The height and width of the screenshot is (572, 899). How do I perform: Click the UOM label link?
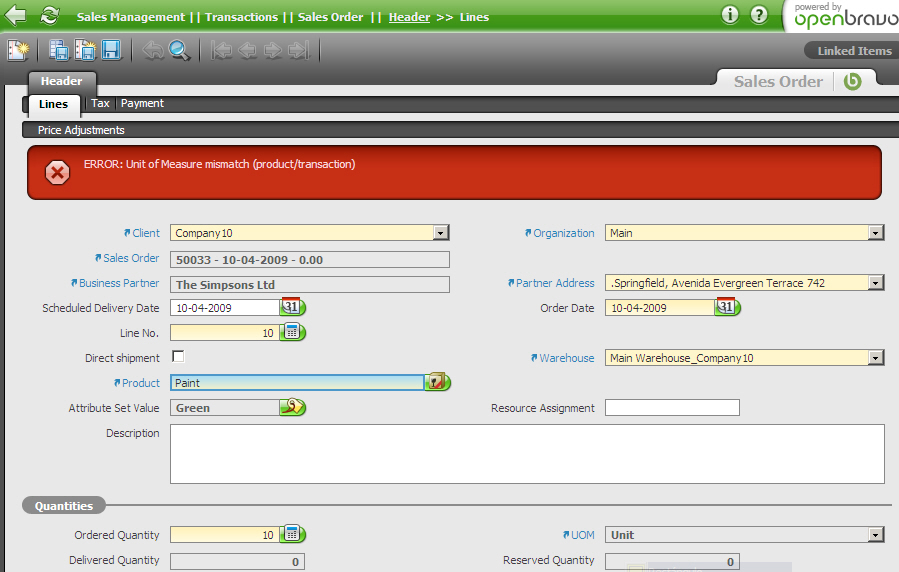583,535
